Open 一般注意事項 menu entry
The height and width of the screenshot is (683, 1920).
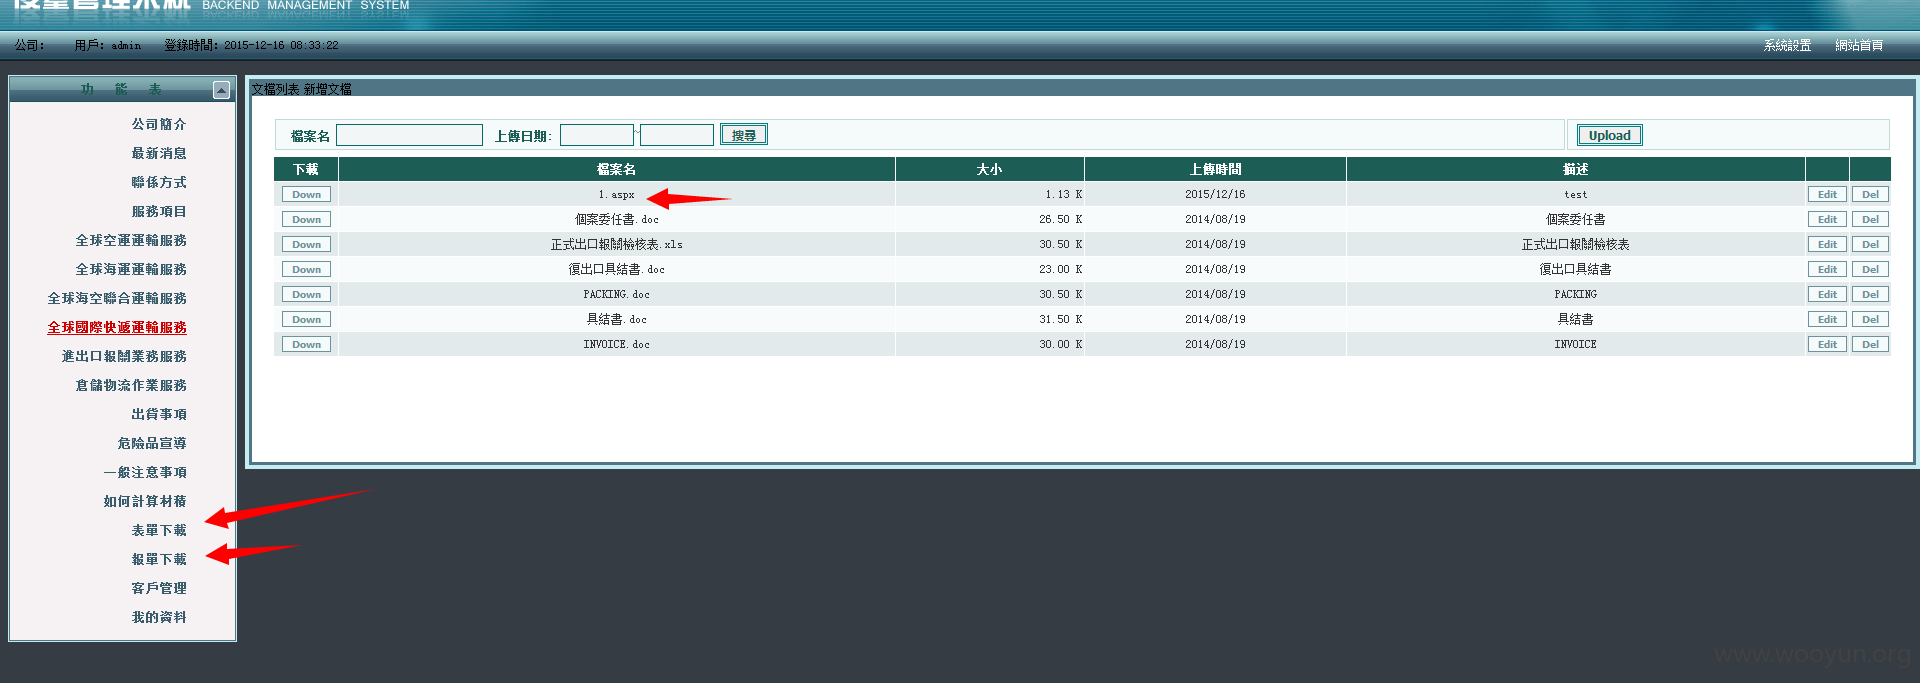145,472
